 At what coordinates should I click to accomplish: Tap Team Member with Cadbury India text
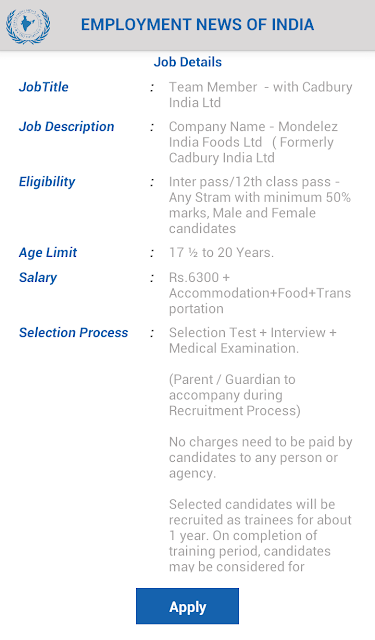(x=260, y=95)
